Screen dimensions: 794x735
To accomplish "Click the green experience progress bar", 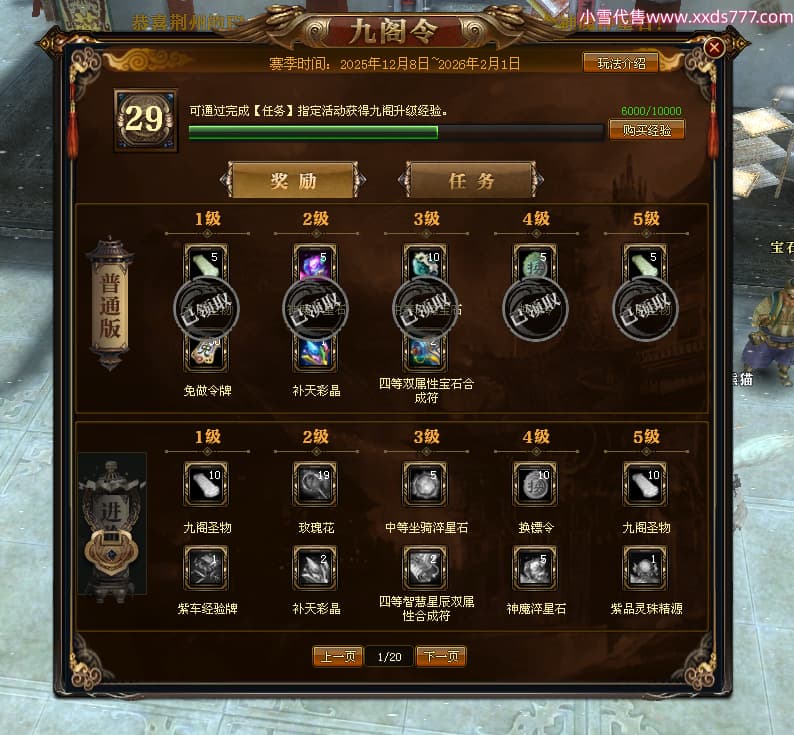I will [395, 133].
